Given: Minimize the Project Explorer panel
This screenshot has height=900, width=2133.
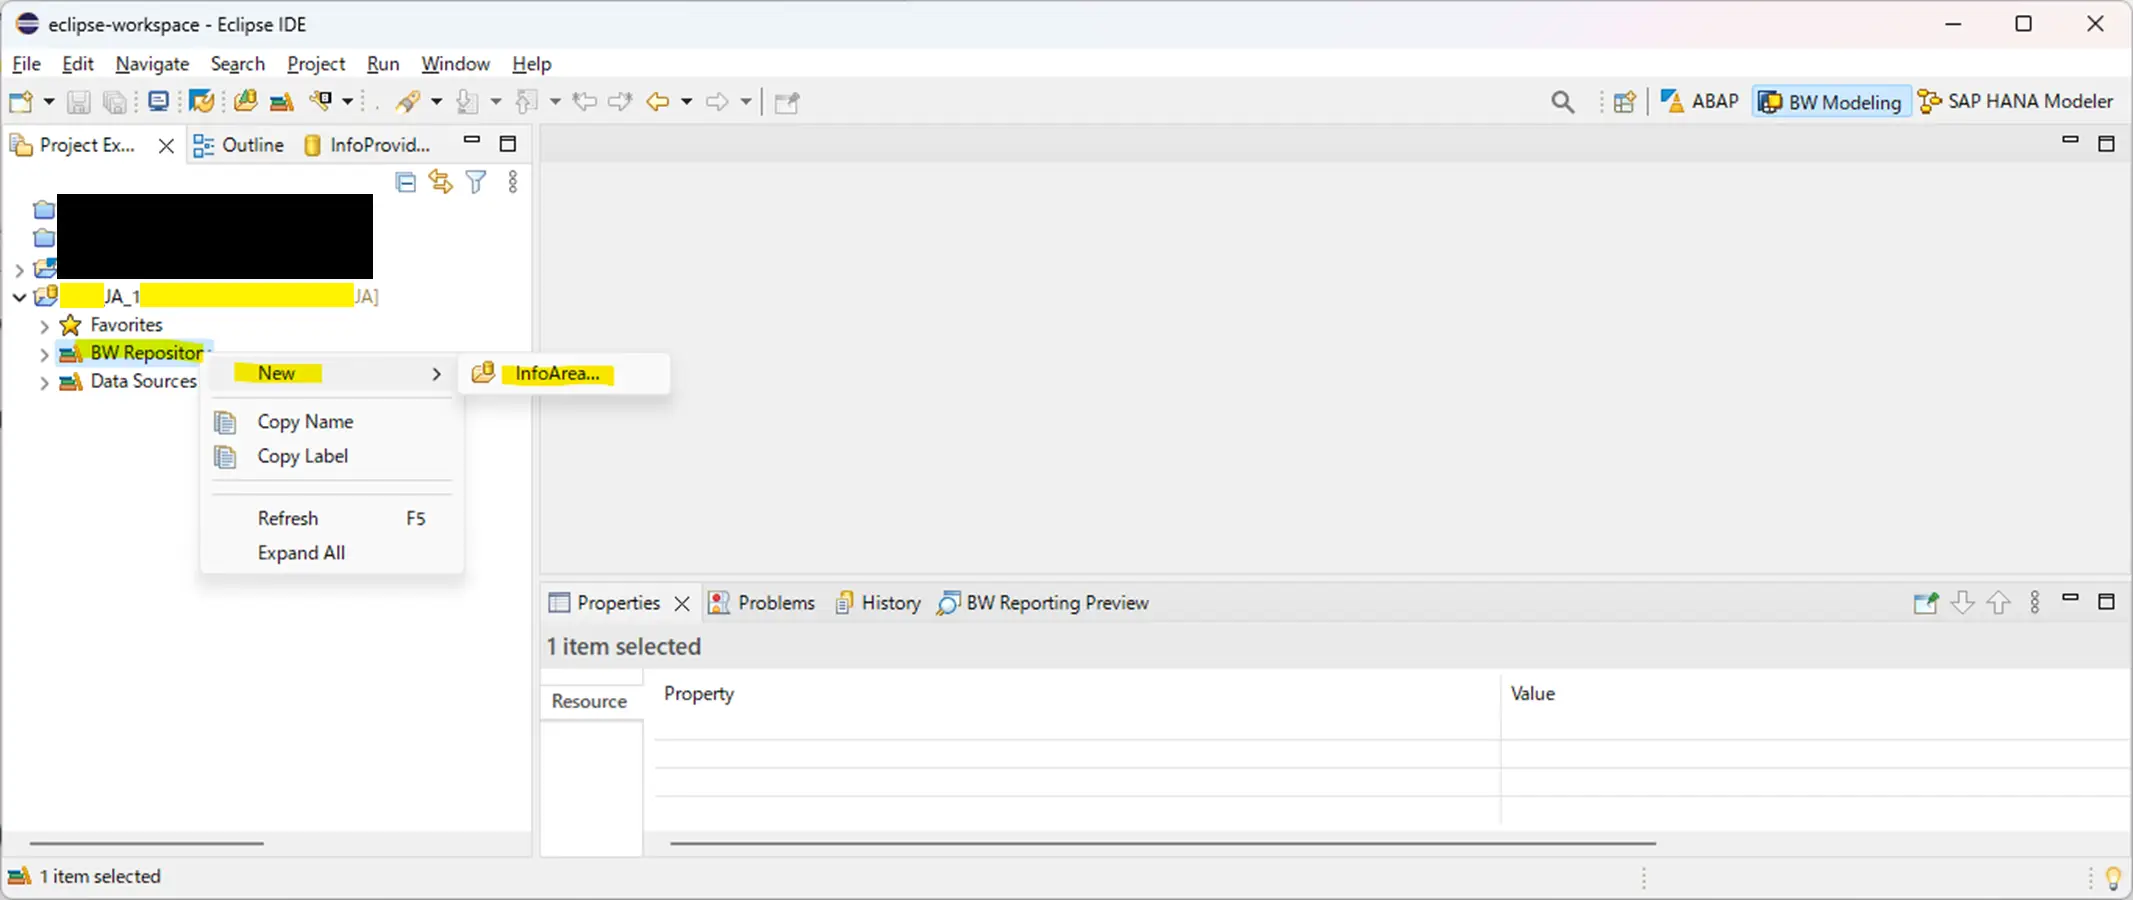Looking at the screenshot, I should pos(472,141).
